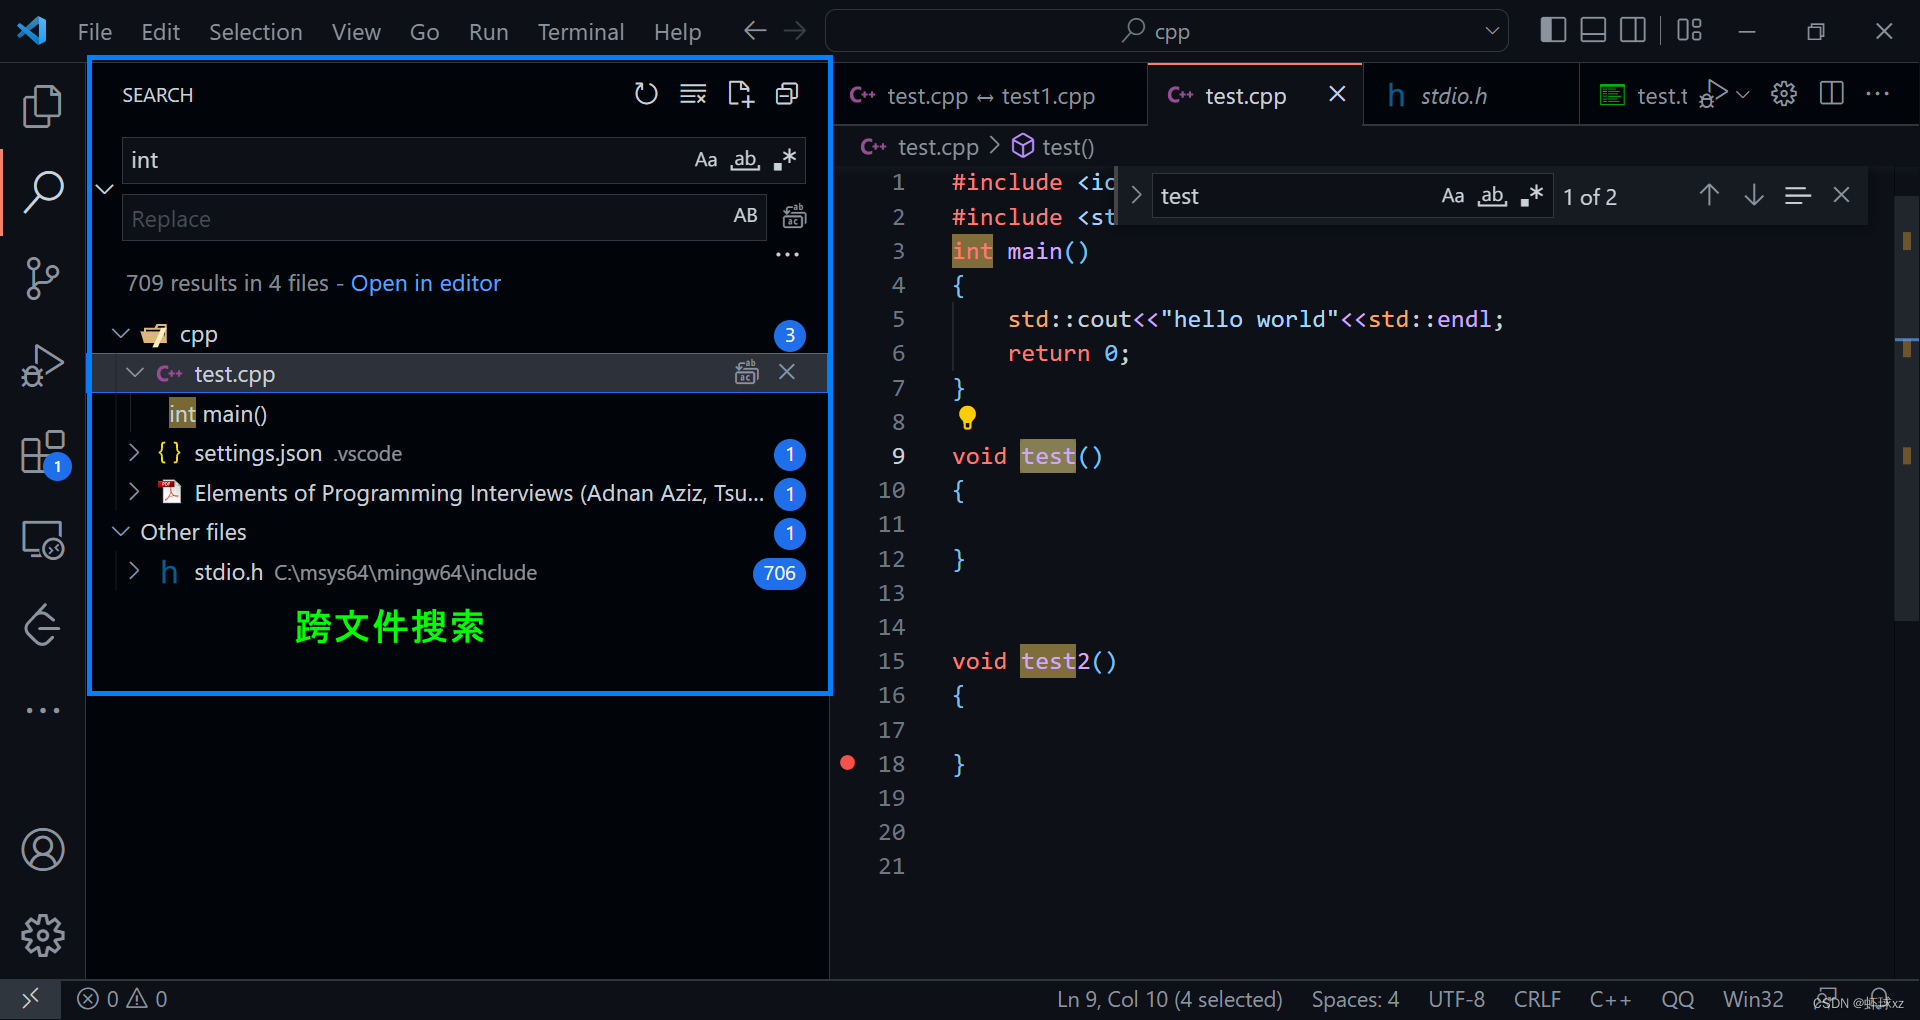Open run button dropdown arrow
This screenshot has height=1020, width=1920.
click(x=1743, y=94)
